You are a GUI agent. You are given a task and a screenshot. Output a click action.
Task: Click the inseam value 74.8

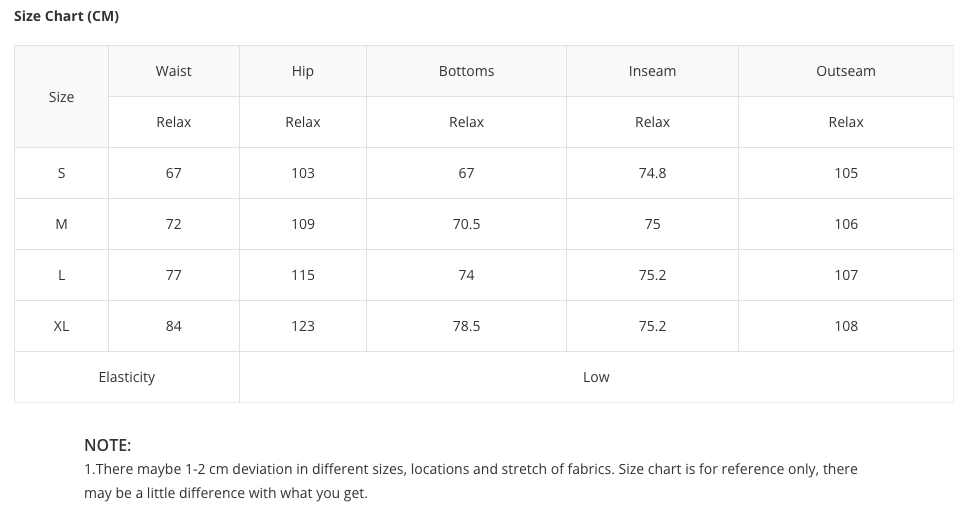click(x=652, y=173)
